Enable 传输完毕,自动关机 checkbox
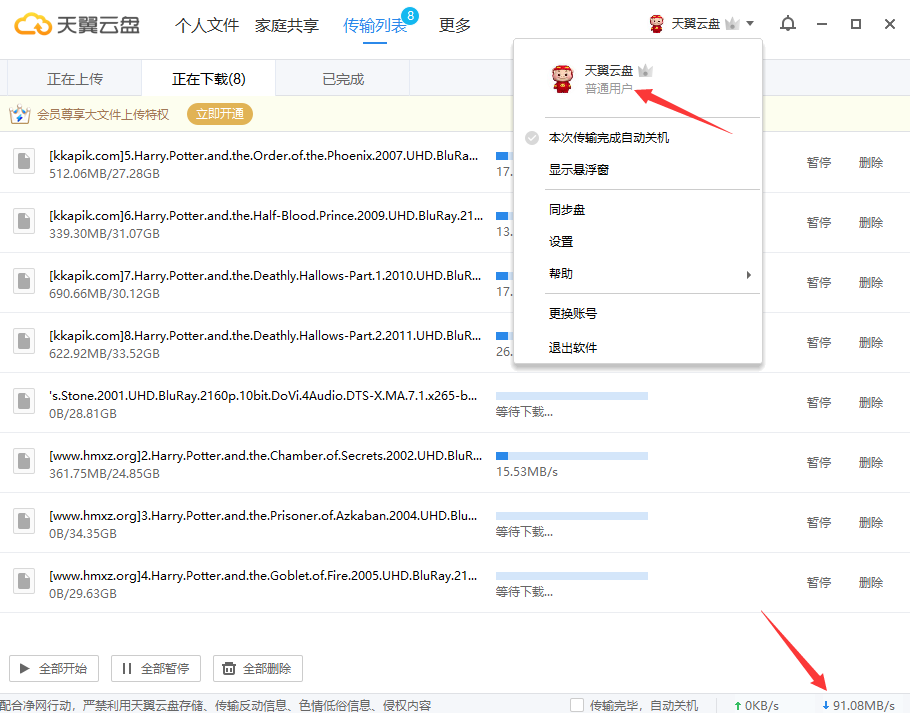The width and height of the screenshot is (910, 713). point(577,705)
